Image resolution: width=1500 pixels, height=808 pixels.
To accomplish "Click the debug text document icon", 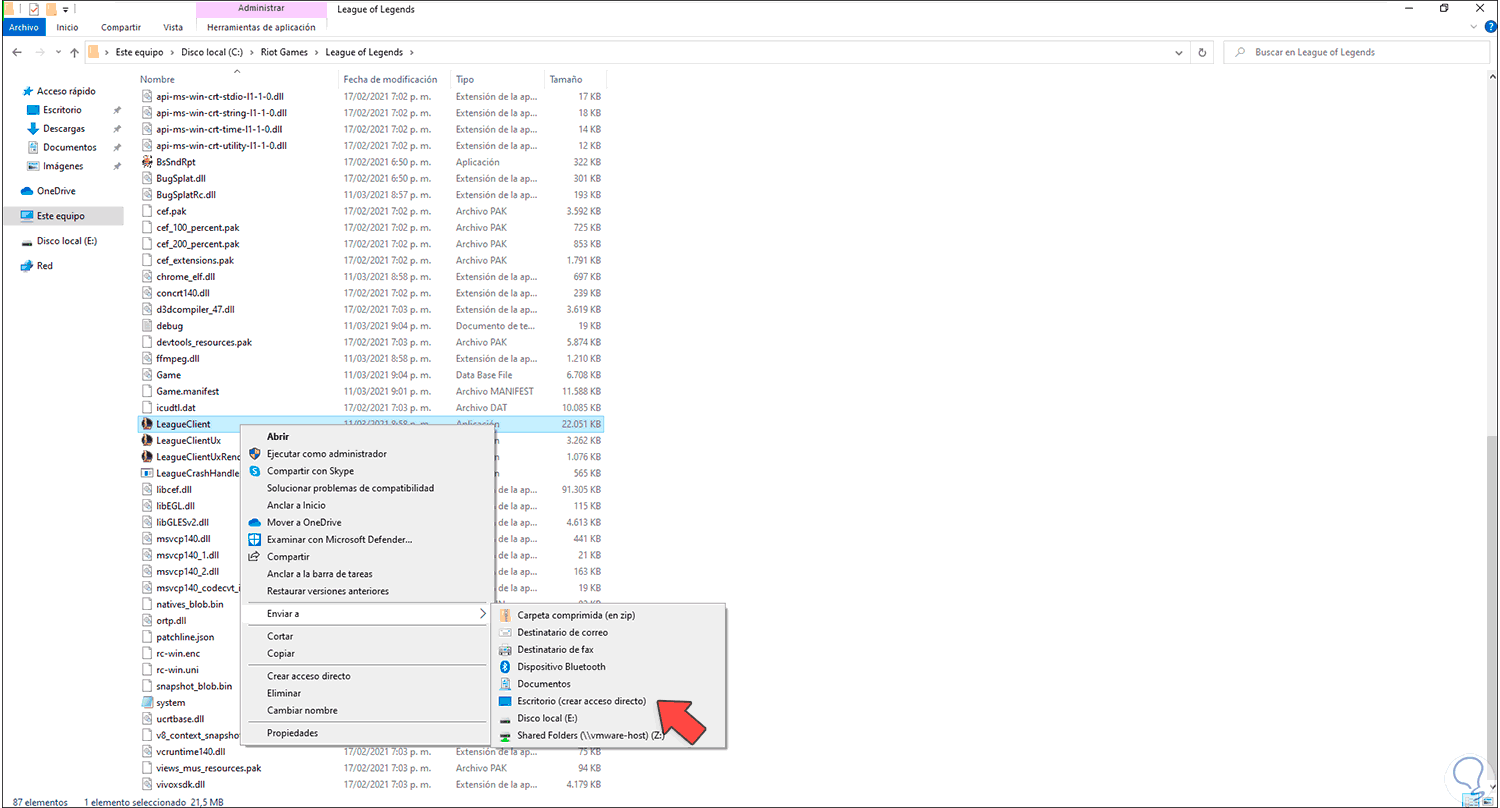I will pos(147,326).
